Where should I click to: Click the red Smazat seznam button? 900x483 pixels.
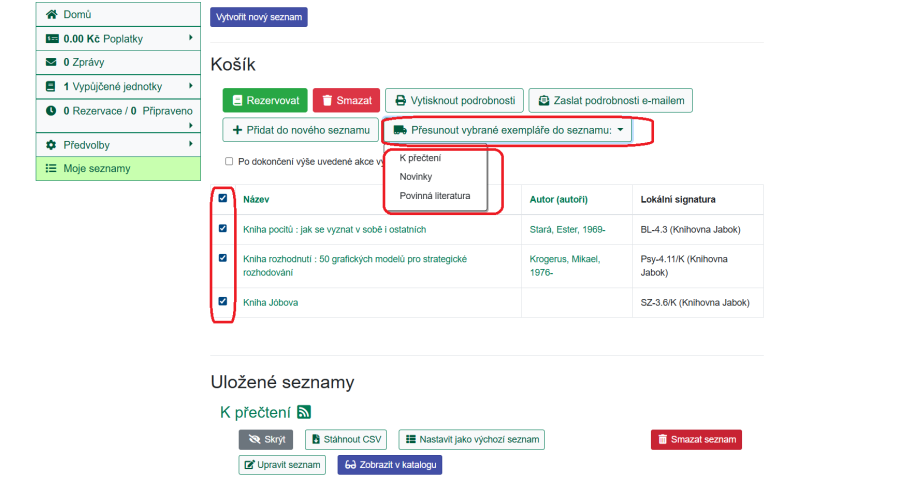point(696,440)
